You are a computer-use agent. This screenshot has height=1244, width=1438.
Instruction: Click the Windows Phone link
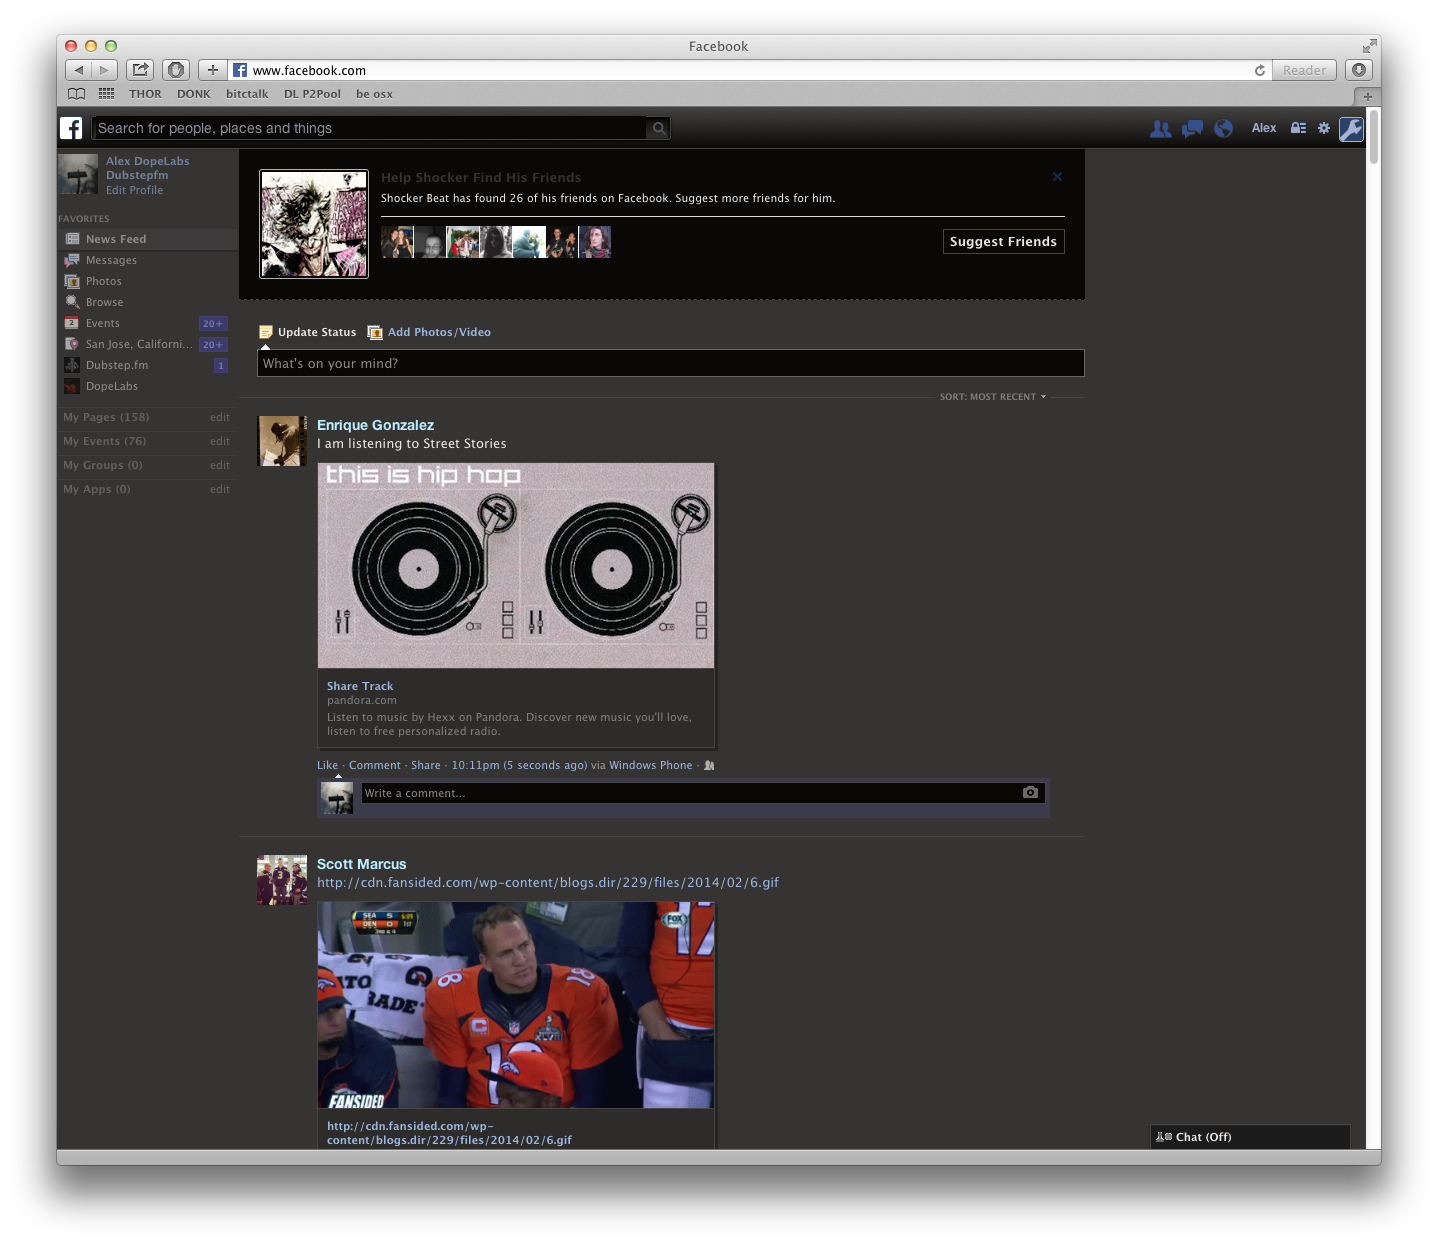(650, 765)
